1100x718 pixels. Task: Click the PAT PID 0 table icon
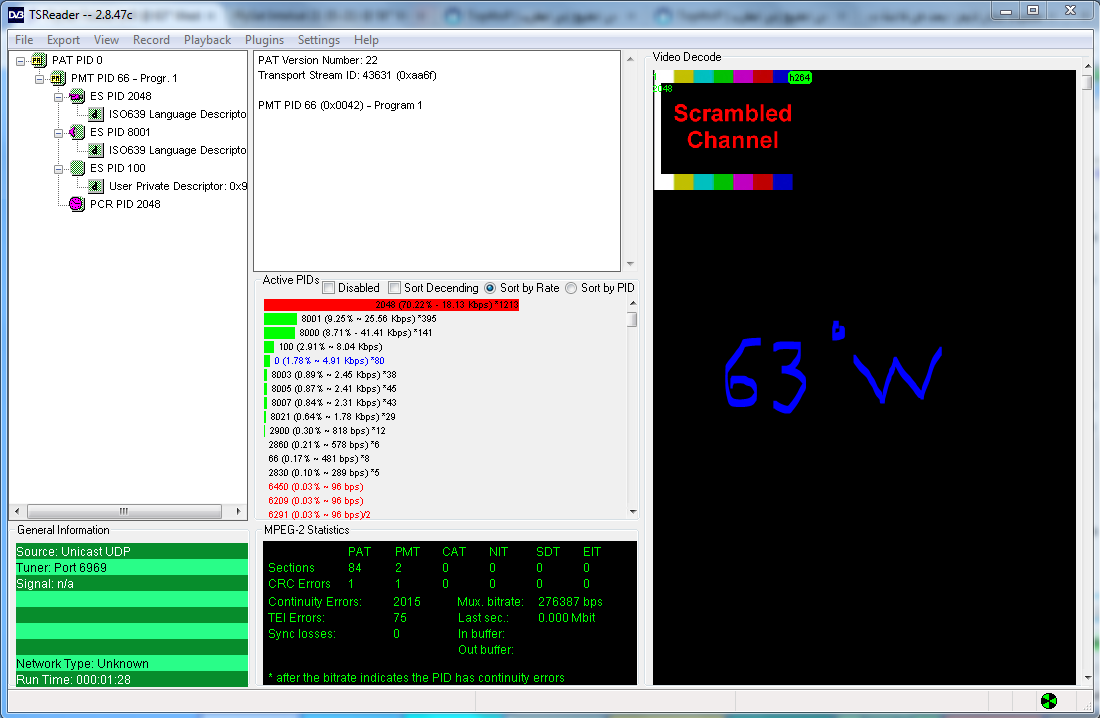[40, 60]
